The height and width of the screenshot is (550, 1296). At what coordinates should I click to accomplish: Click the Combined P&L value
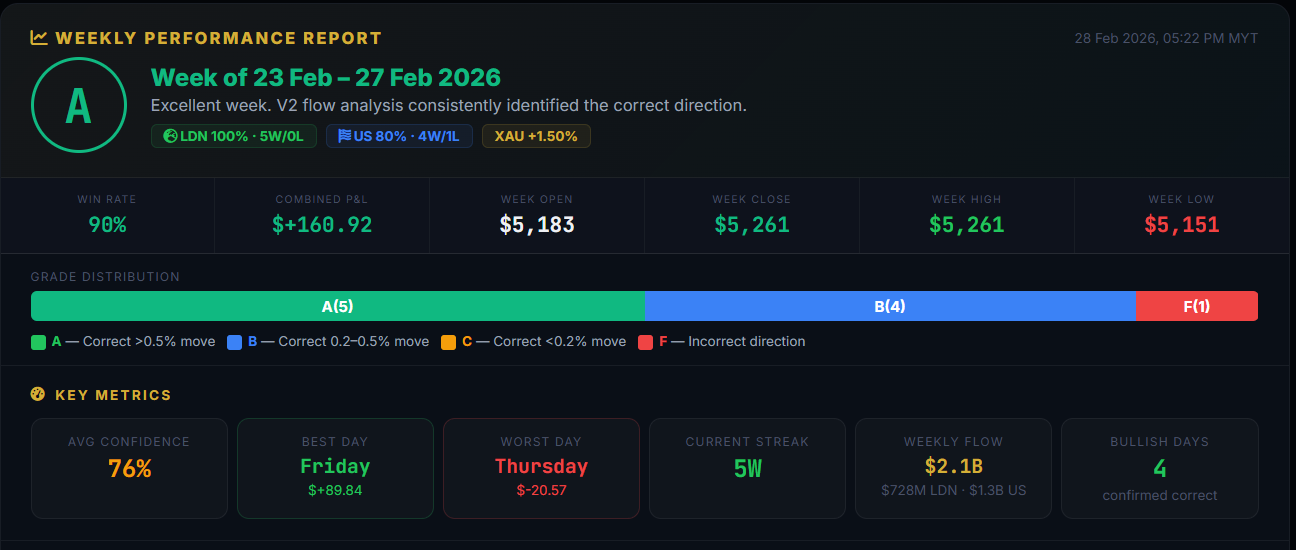pos(322,225)
